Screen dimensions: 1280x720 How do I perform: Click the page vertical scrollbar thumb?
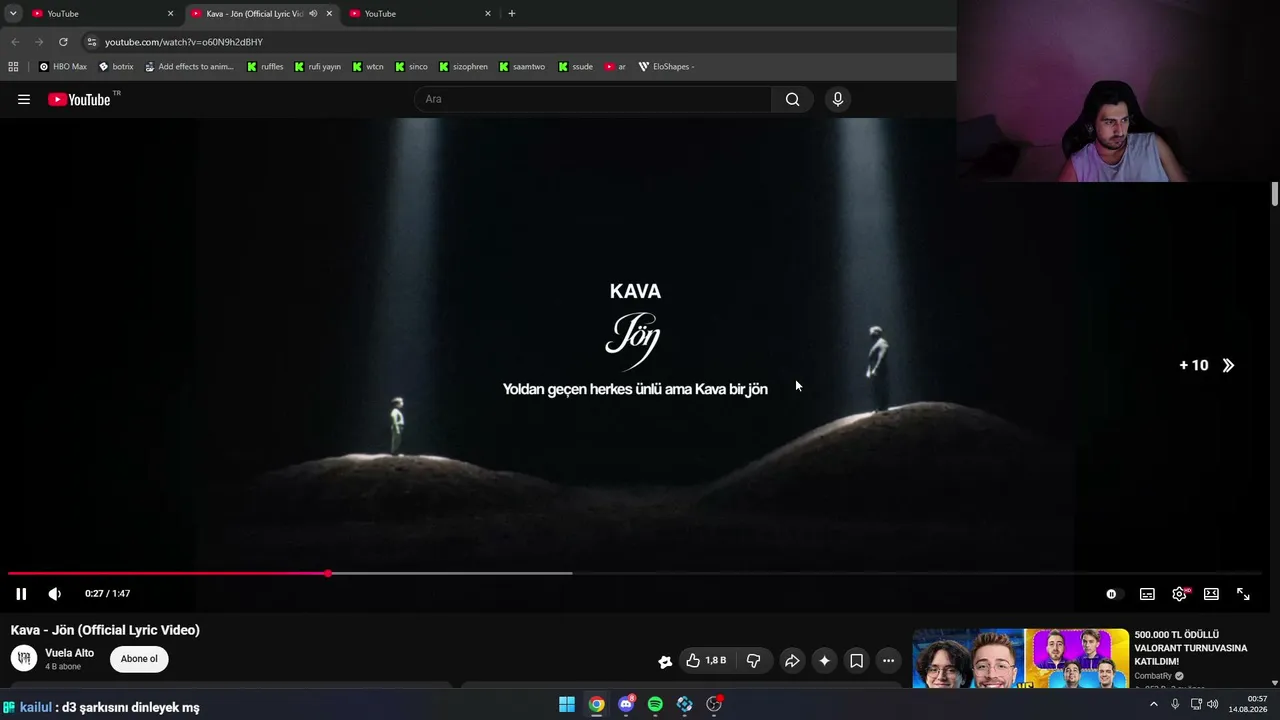coord(1275,195)
